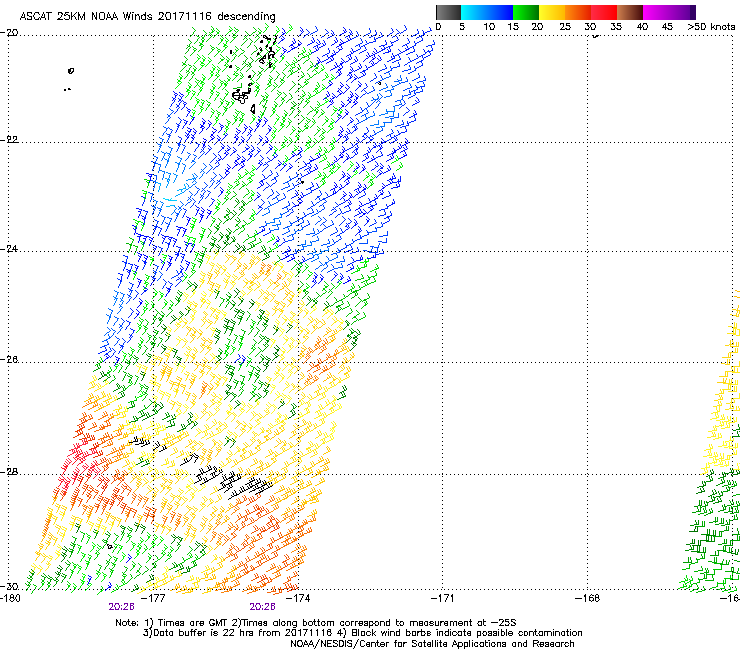Viewport: 740px width, 650px height.
Task: Click the yellow 20-25 knots legend swatch
Action: (552, 12)
